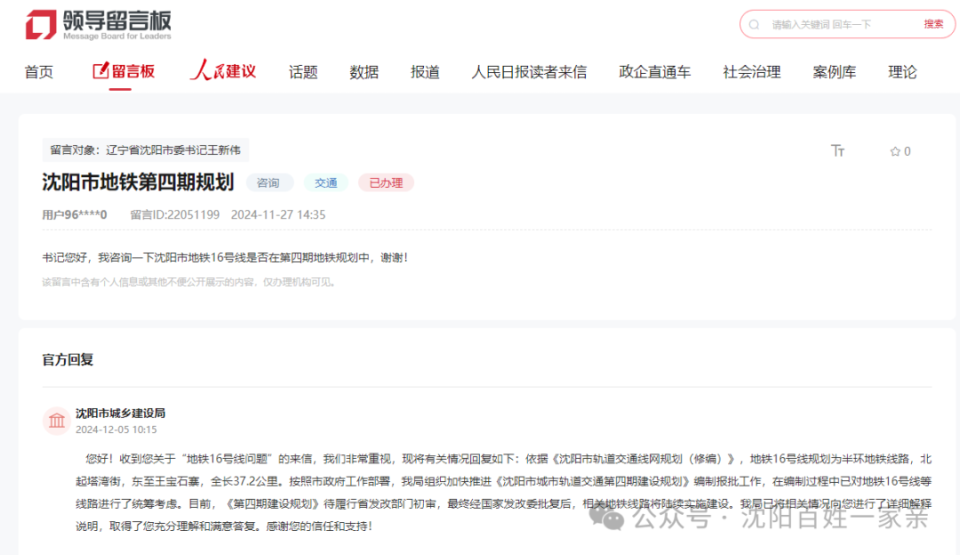Open the 社会治理 navigation item

coord(752,72)
